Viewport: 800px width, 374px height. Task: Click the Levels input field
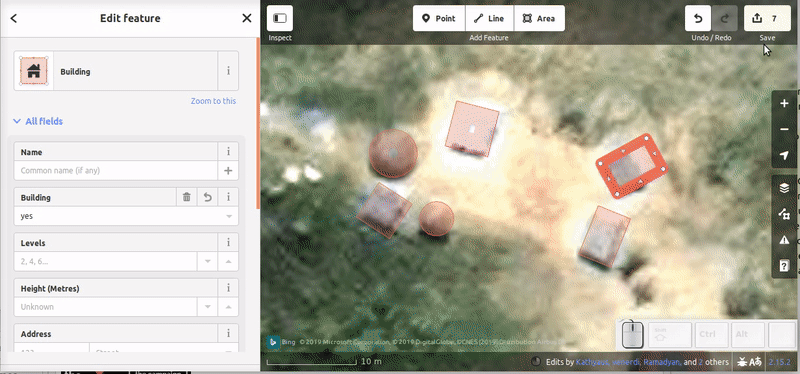(106, 261)
